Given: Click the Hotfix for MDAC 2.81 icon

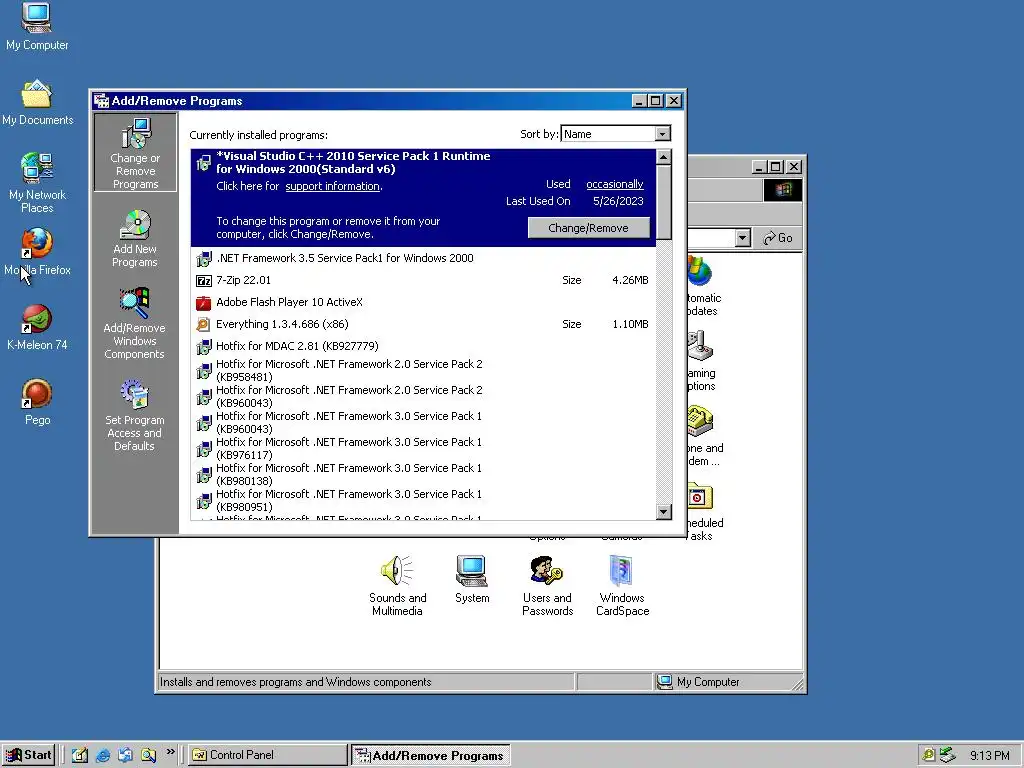Looking at the screenshot, I should click(204, 347).
